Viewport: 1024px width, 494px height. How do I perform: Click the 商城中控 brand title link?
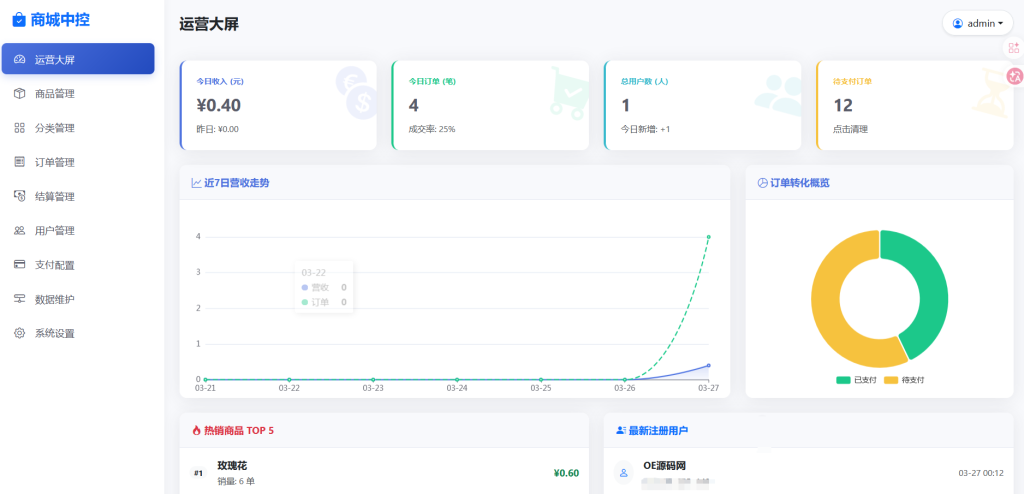(x=60, y=20)
